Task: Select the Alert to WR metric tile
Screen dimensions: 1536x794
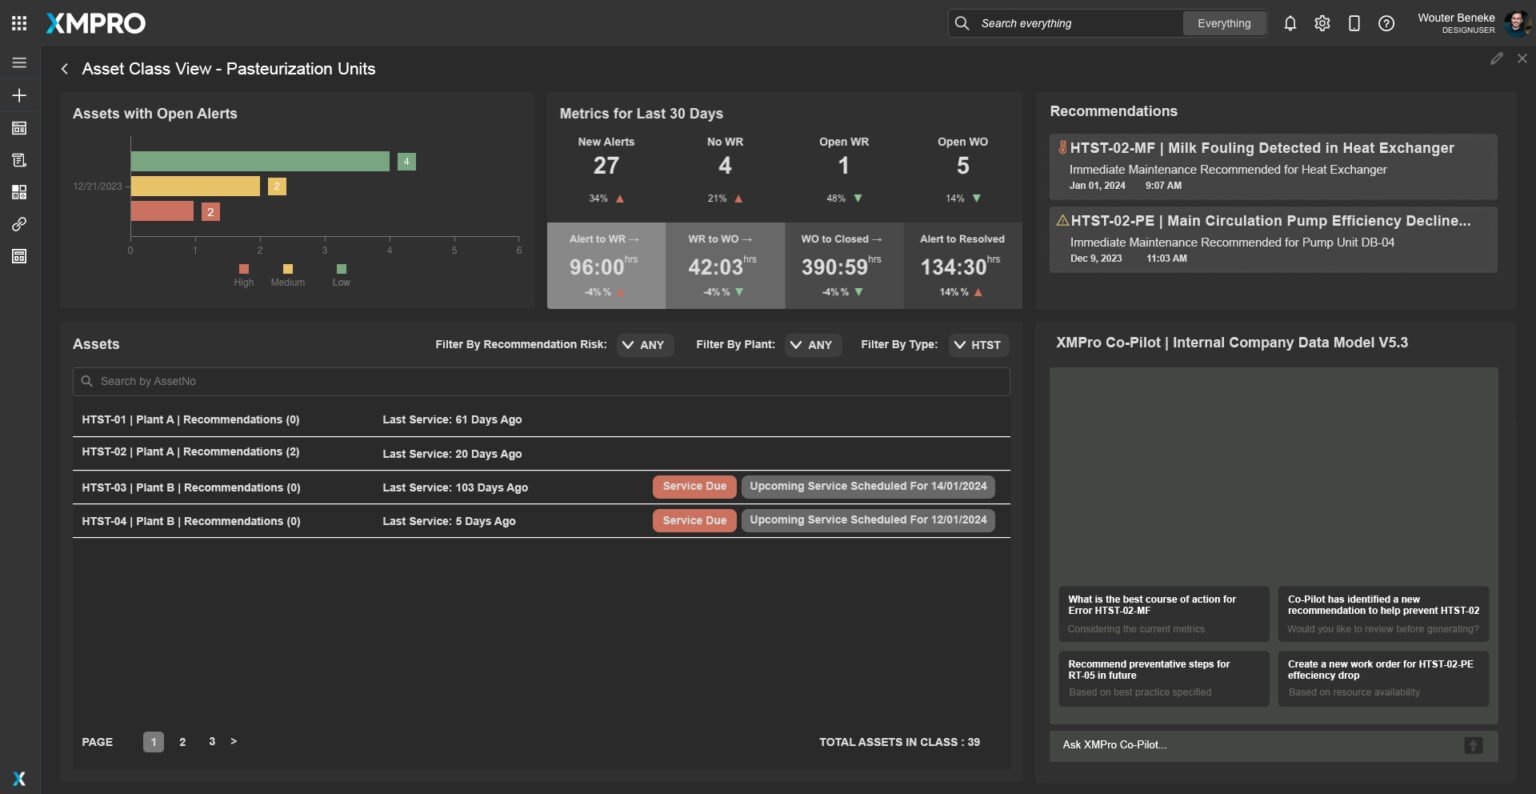Action: tap(605, 266)
